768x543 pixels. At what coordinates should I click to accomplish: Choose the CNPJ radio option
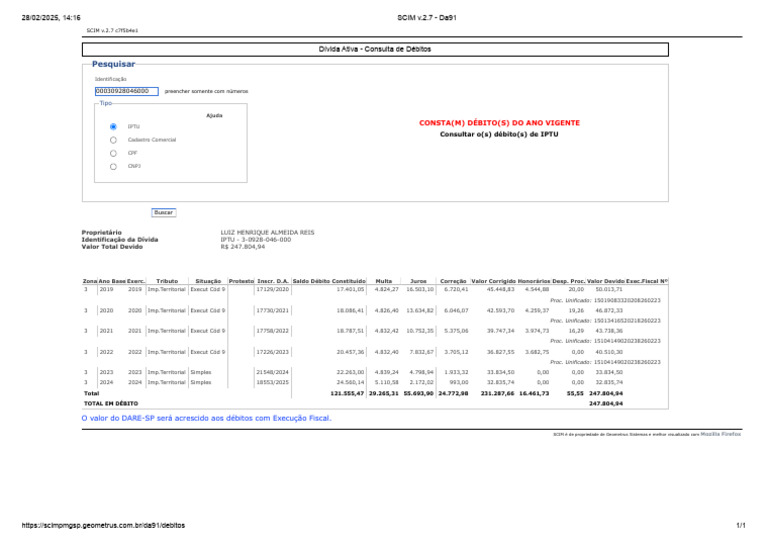[113, 166]
